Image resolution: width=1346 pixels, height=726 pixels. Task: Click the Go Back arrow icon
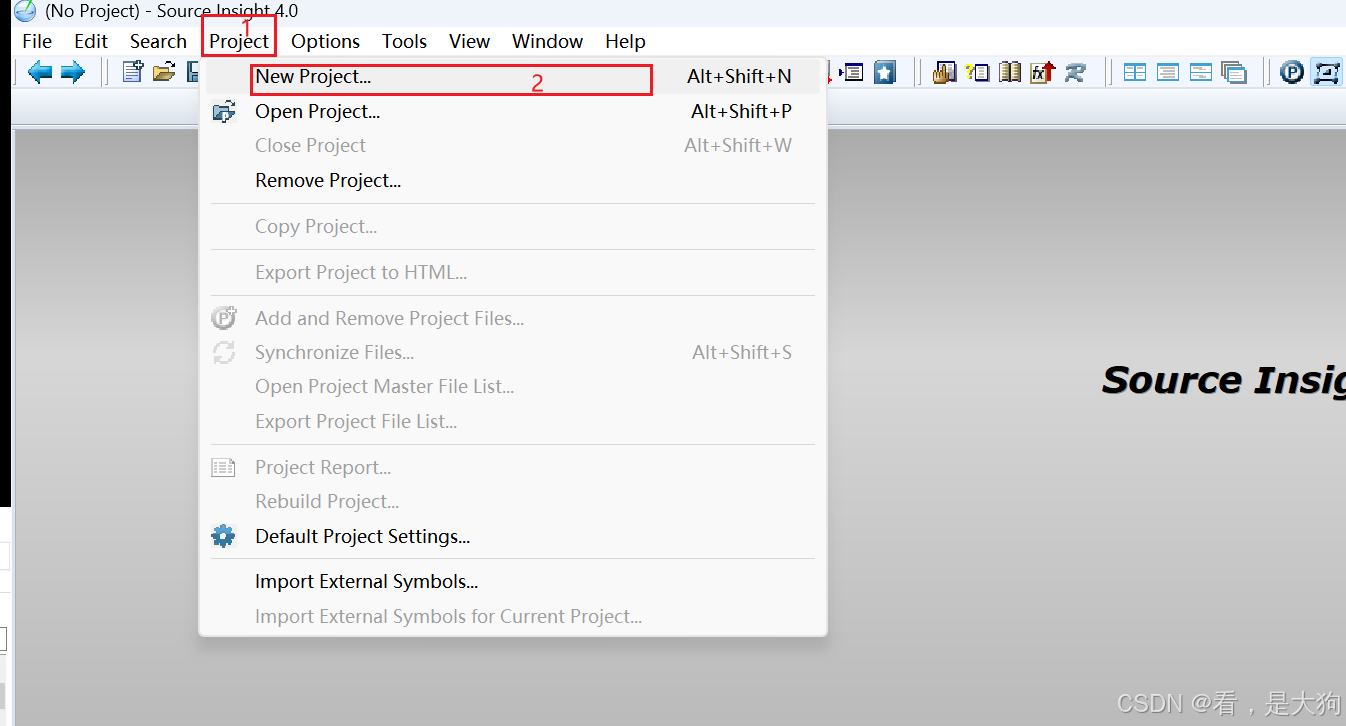tap(40, 72)
